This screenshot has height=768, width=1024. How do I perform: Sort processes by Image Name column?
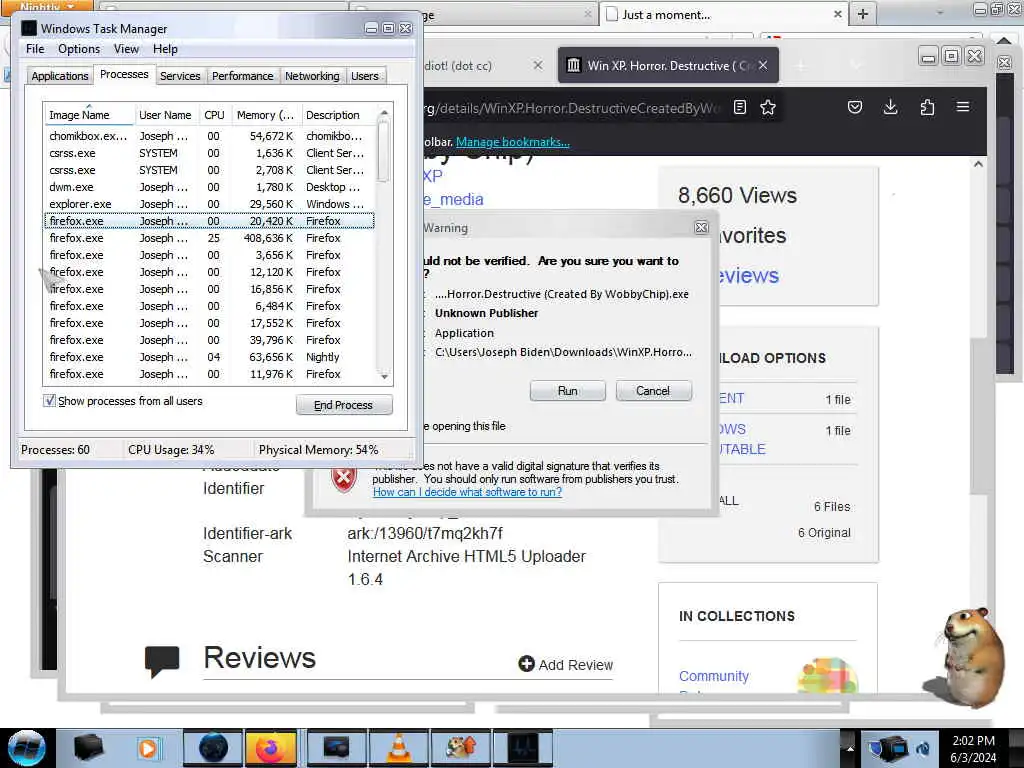coord(89,115)
